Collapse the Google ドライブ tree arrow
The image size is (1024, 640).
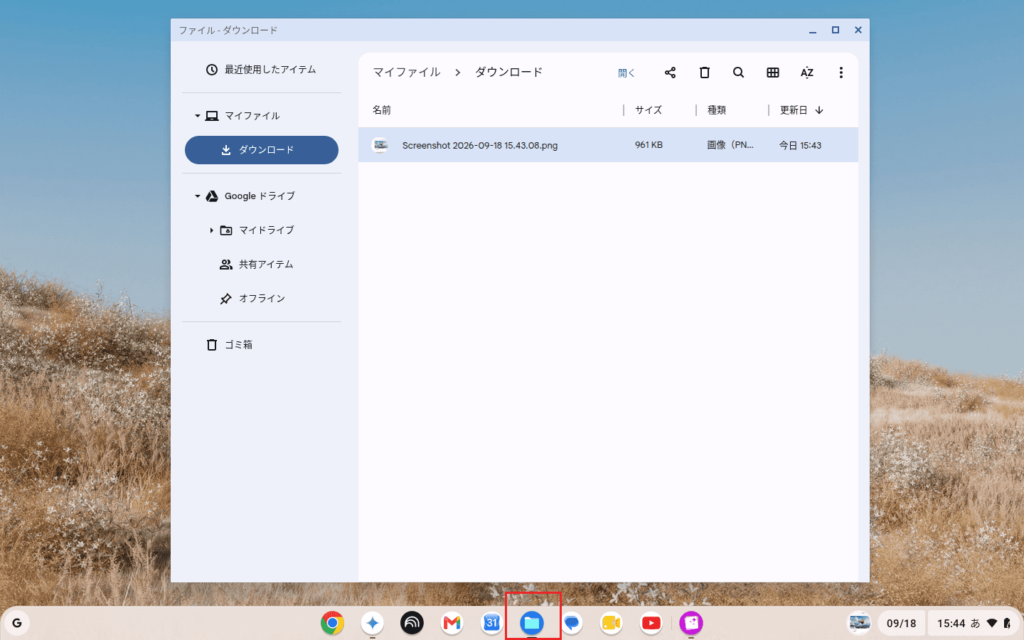(x=197, y=196)
